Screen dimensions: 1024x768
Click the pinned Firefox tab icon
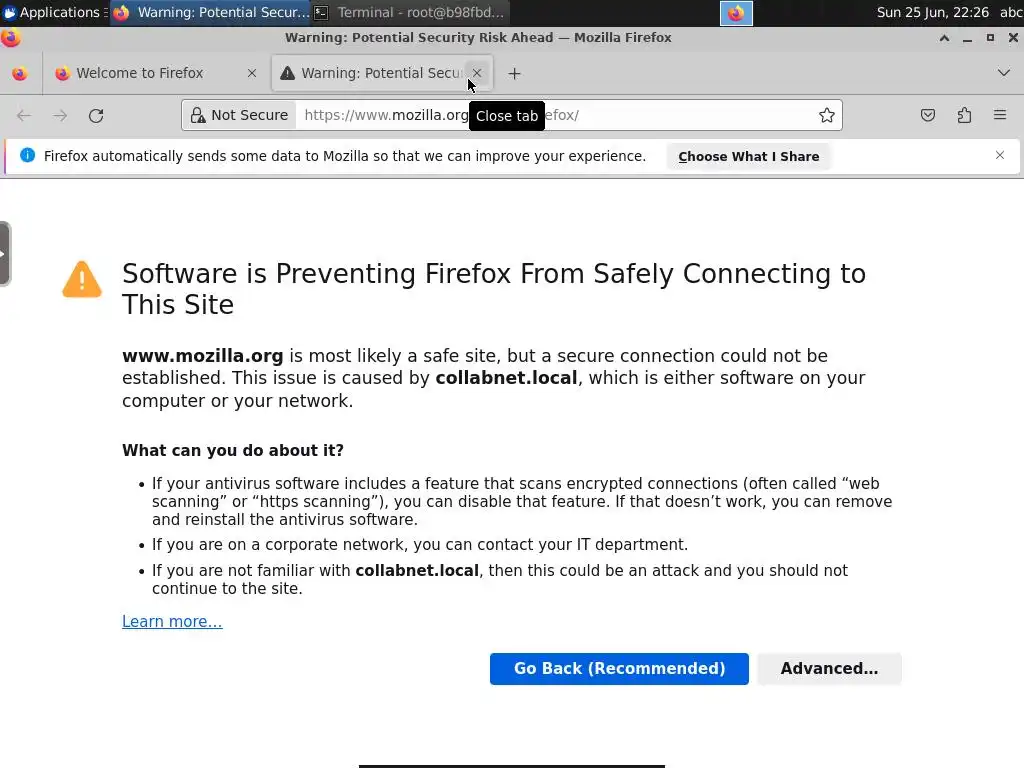(x=20, y=73)
